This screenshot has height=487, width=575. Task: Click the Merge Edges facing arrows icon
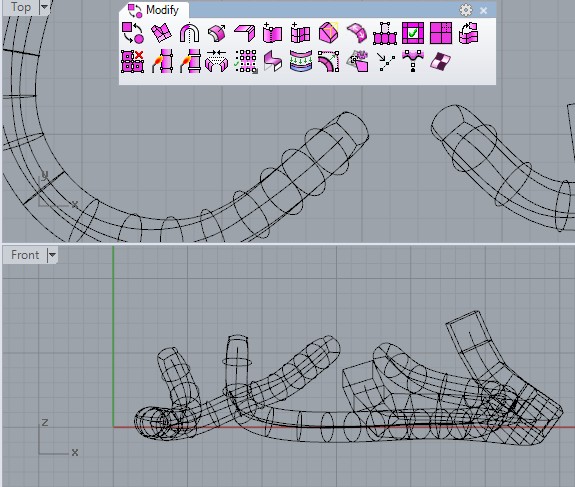(x=216, y=61)
